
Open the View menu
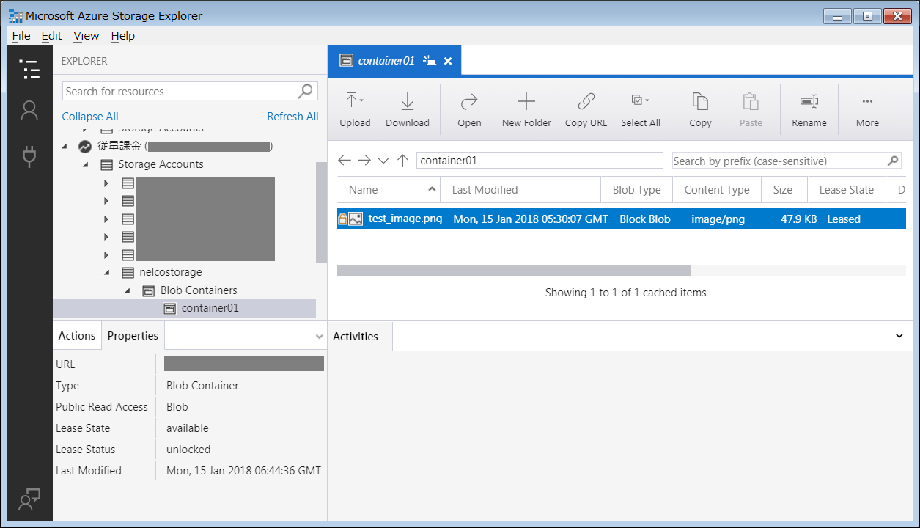click(86, 36)
